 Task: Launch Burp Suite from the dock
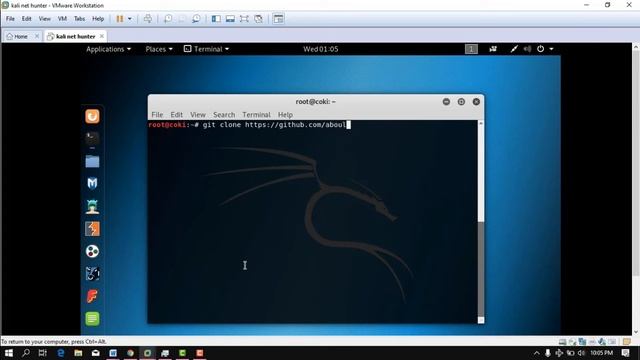click(x=92, y=229)
